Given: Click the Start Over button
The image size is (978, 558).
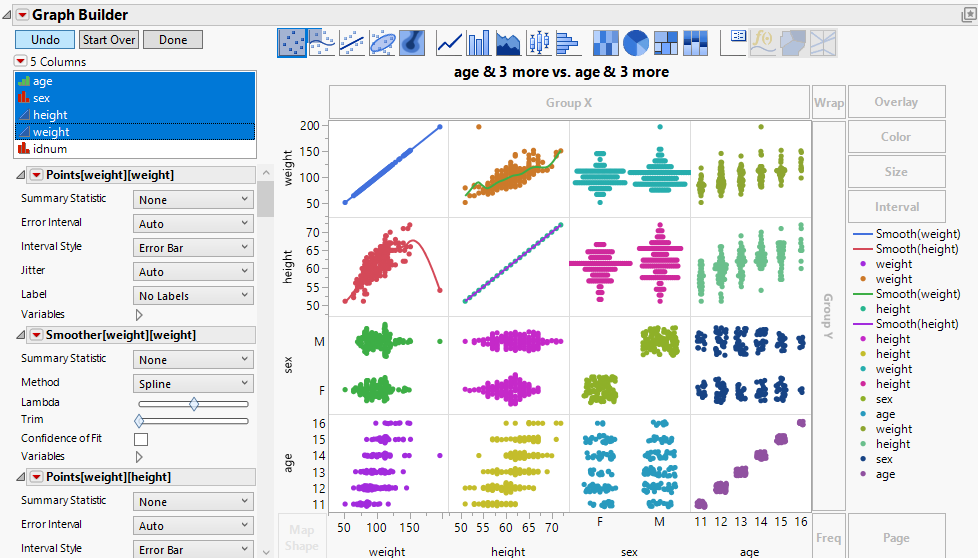Looking at the screenshot, I should pos(109,40).
